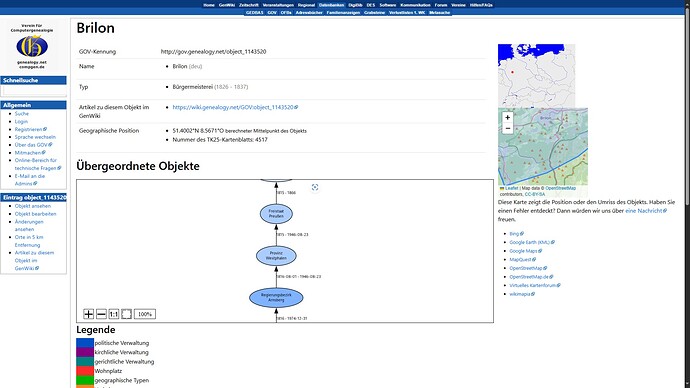This screenshot has height=388, width=690.
Task: Click the Objekt bearbeiten link
Action: point(36,214)
